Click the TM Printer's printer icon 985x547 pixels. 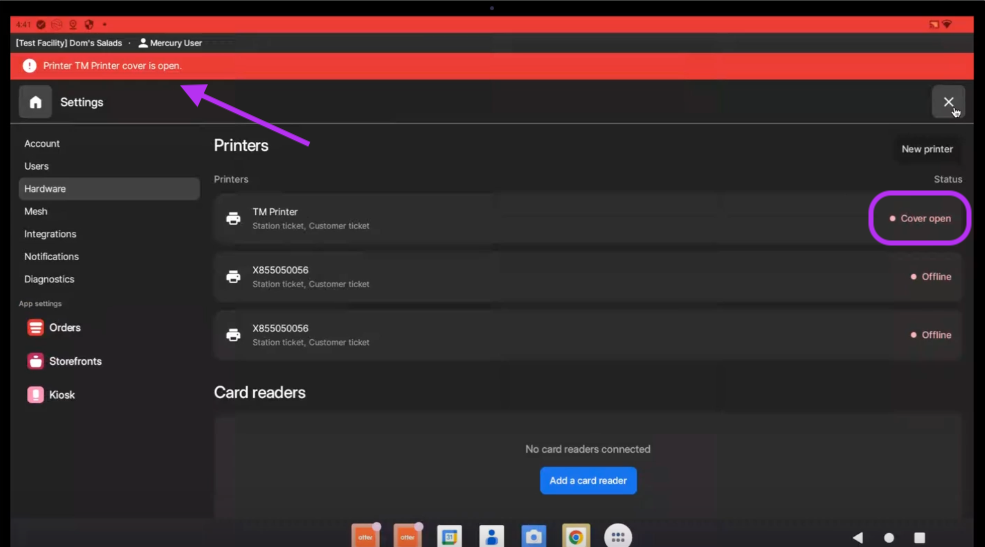coord(233,218)
